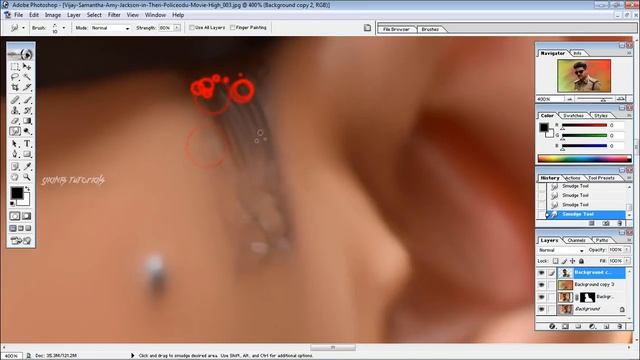Viewport: 640px width, 360px height.
Task: Select the History Brush tool
Action: 27,110
